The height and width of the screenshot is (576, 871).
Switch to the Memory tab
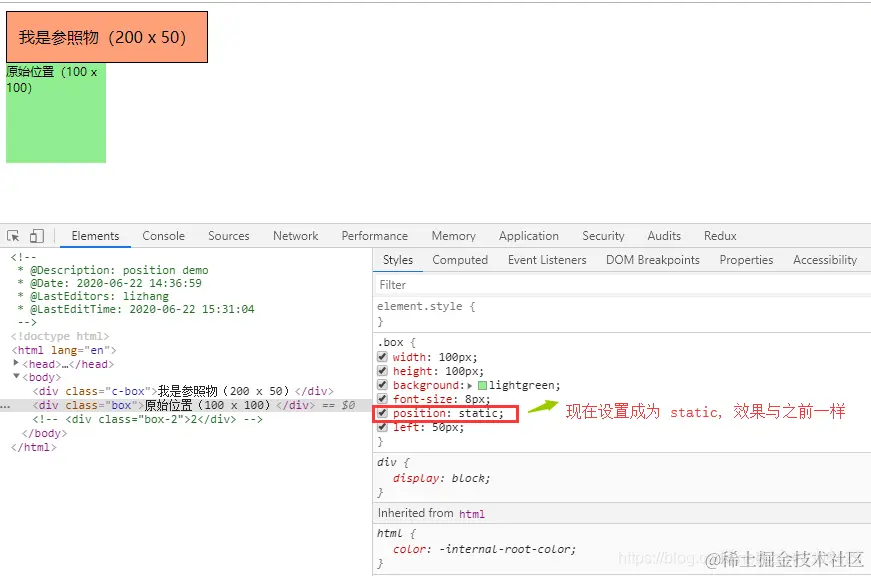click(x=453, y=236)
